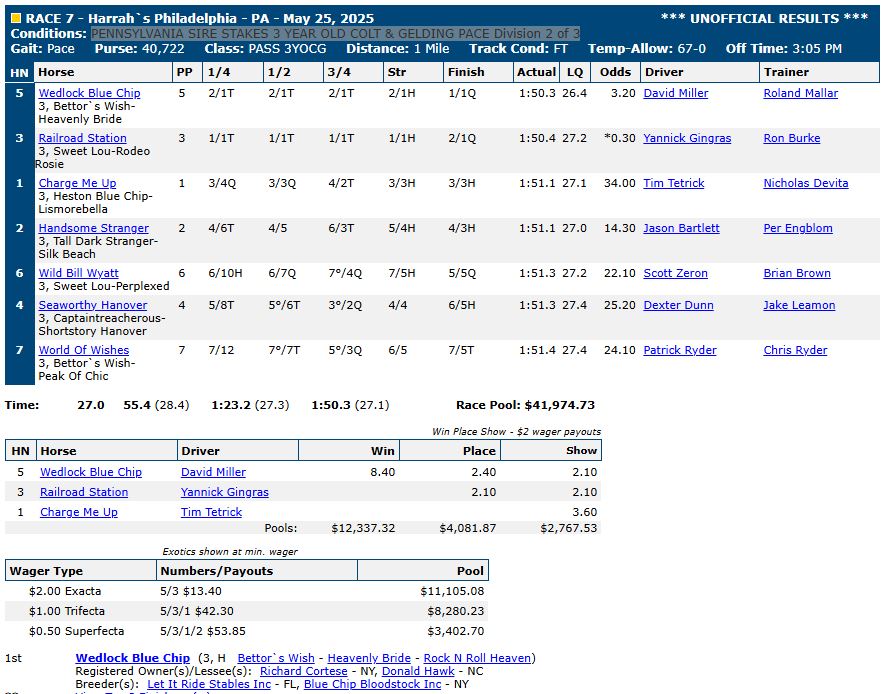
Task: Click the highlighted Pennsylvania Sire Stakes conditions text
Action: click(x=335, y=33)
